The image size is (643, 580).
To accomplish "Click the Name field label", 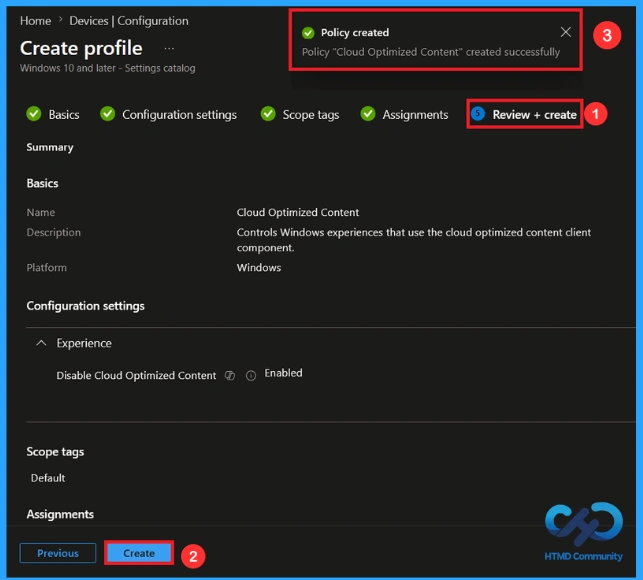I will click(41, 212).
